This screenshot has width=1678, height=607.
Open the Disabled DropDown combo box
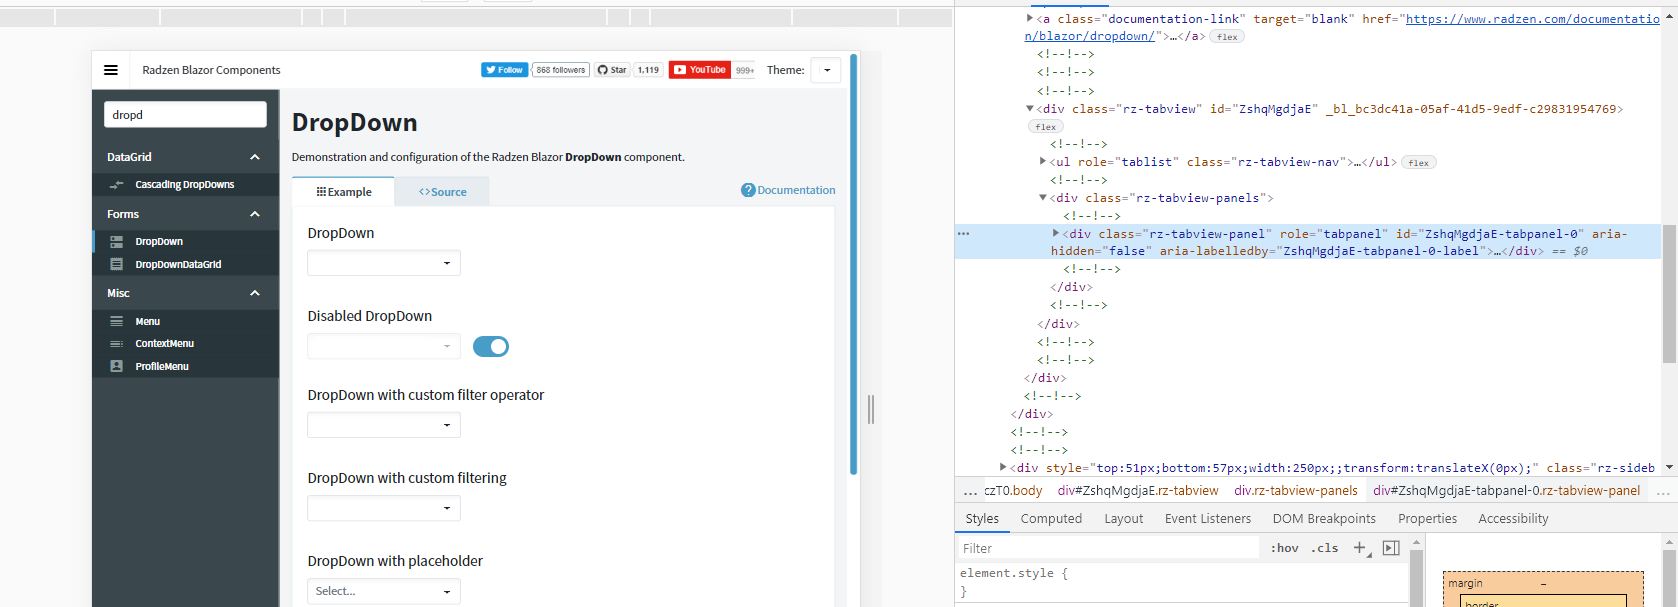click(384, 346)
